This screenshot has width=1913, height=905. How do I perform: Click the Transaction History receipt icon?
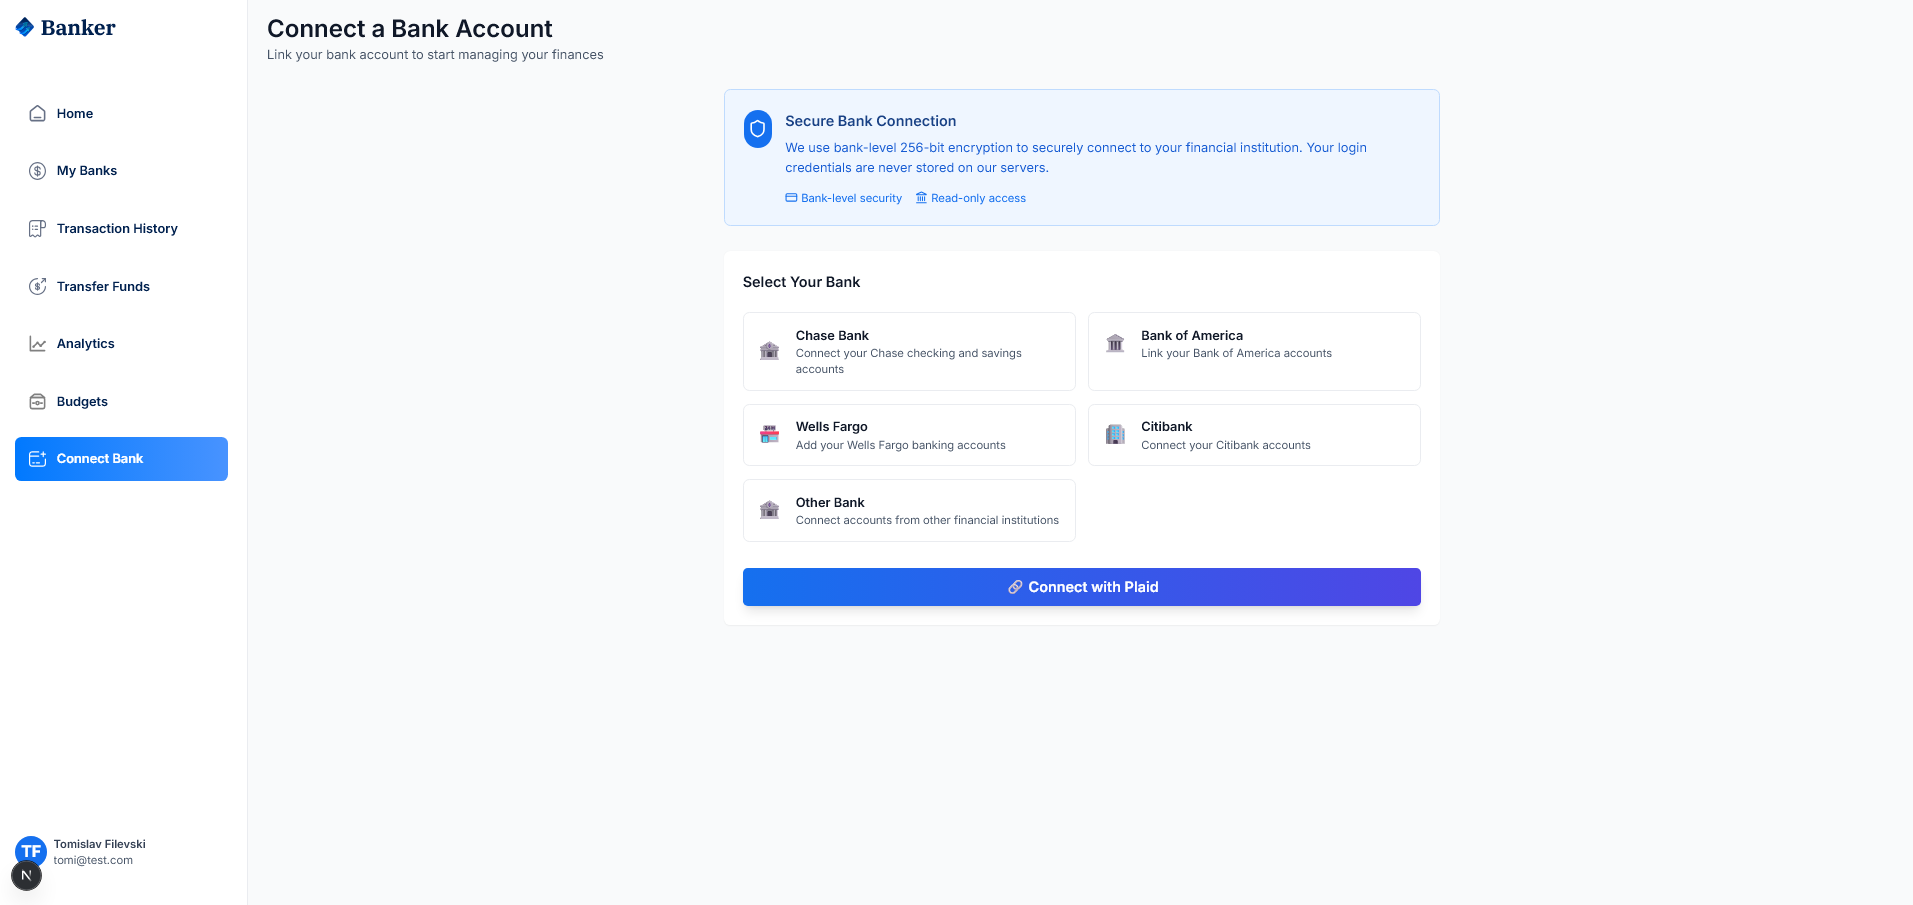coord(37,229)
